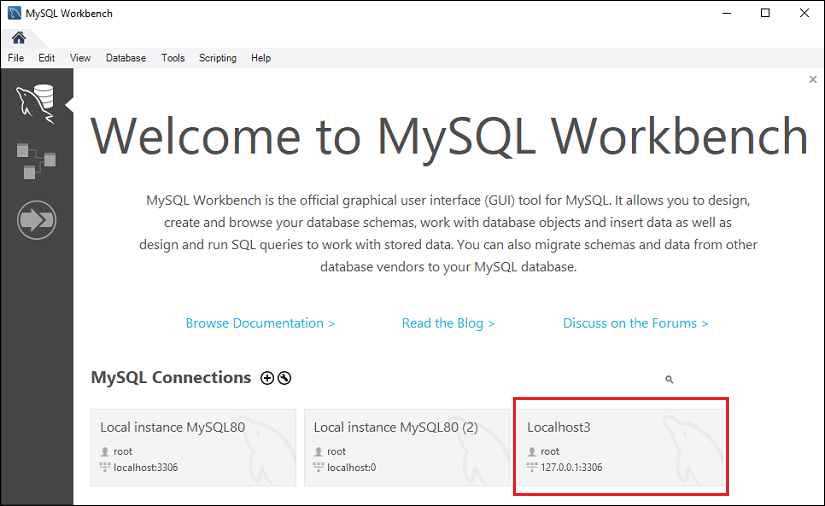The height and width of the screenshot is (506, 825).
Task: Open Local instance MySQL80 (2) connection tile
Action: click(407, 447)
